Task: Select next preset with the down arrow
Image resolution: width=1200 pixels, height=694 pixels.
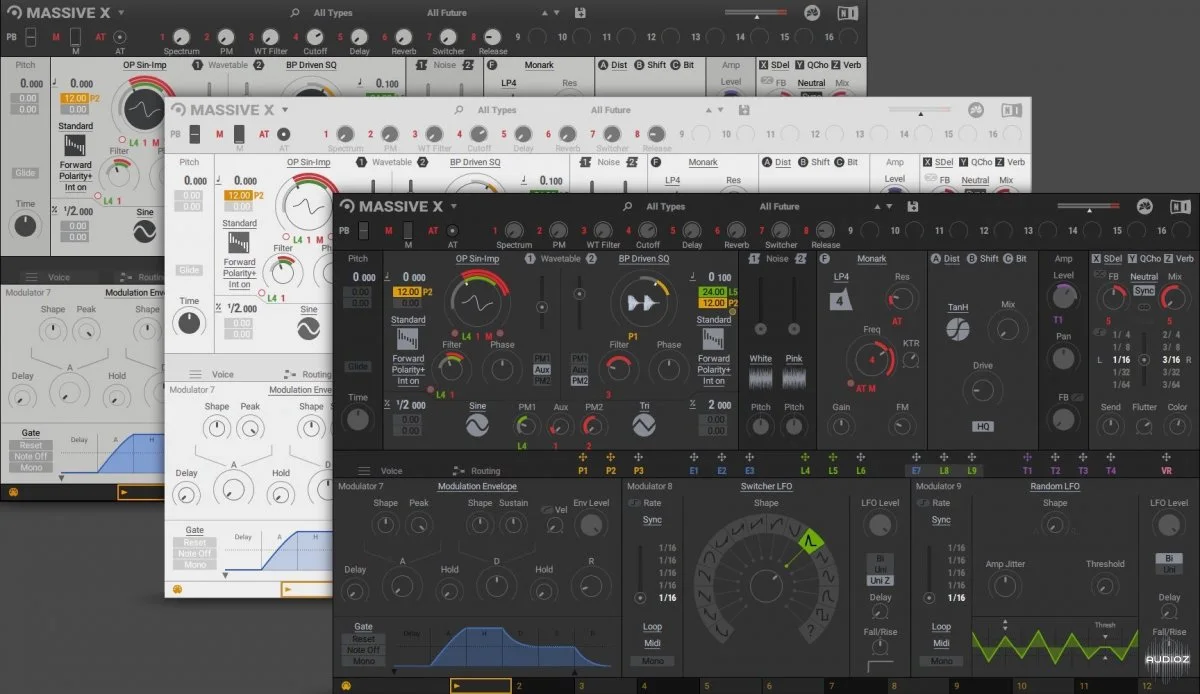Action: tap(891, 207)
